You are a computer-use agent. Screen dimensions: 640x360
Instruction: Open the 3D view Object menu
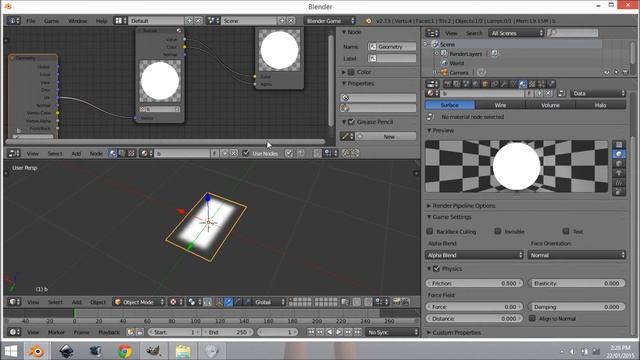(98, 302)
